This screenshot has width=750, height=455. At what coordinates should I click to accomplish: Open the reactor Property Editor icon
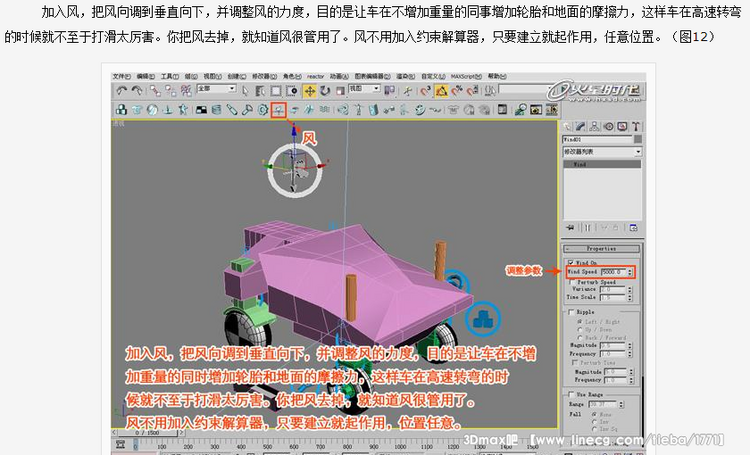[502, 110]
